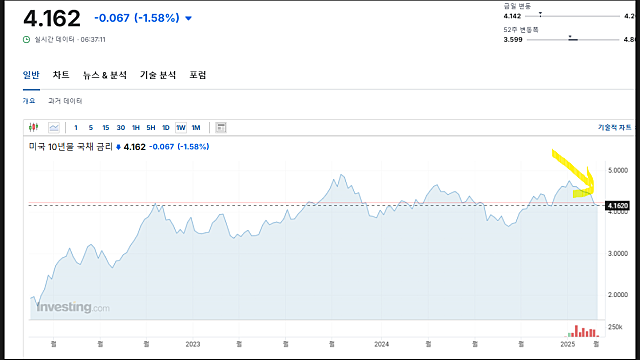Click the daily range slider bar
Screen dimensions: 640x360
click(572, 16)
